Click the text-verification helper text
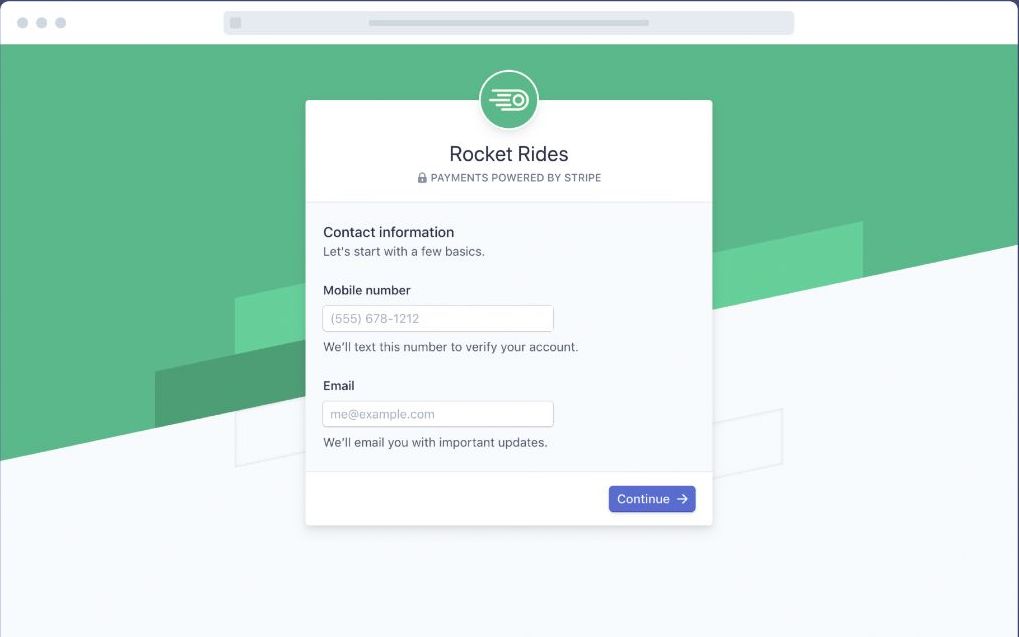Screen dimensions: 1019x637 (x=450, y=347)
